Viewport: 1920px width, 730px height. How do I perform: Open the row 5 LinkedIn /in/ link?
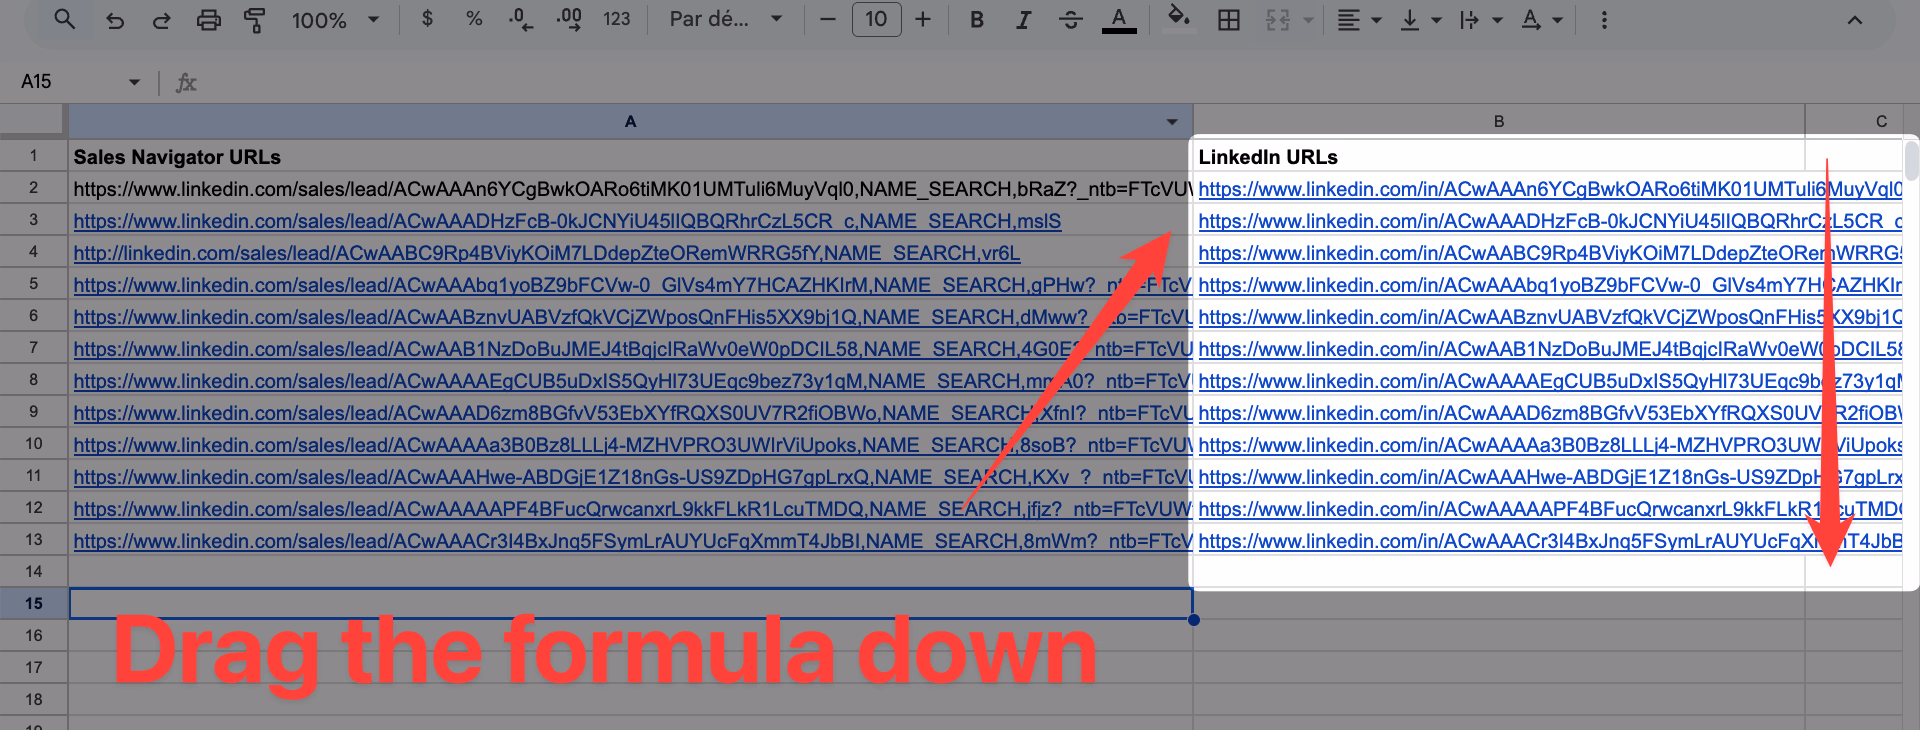(1550, 285)
